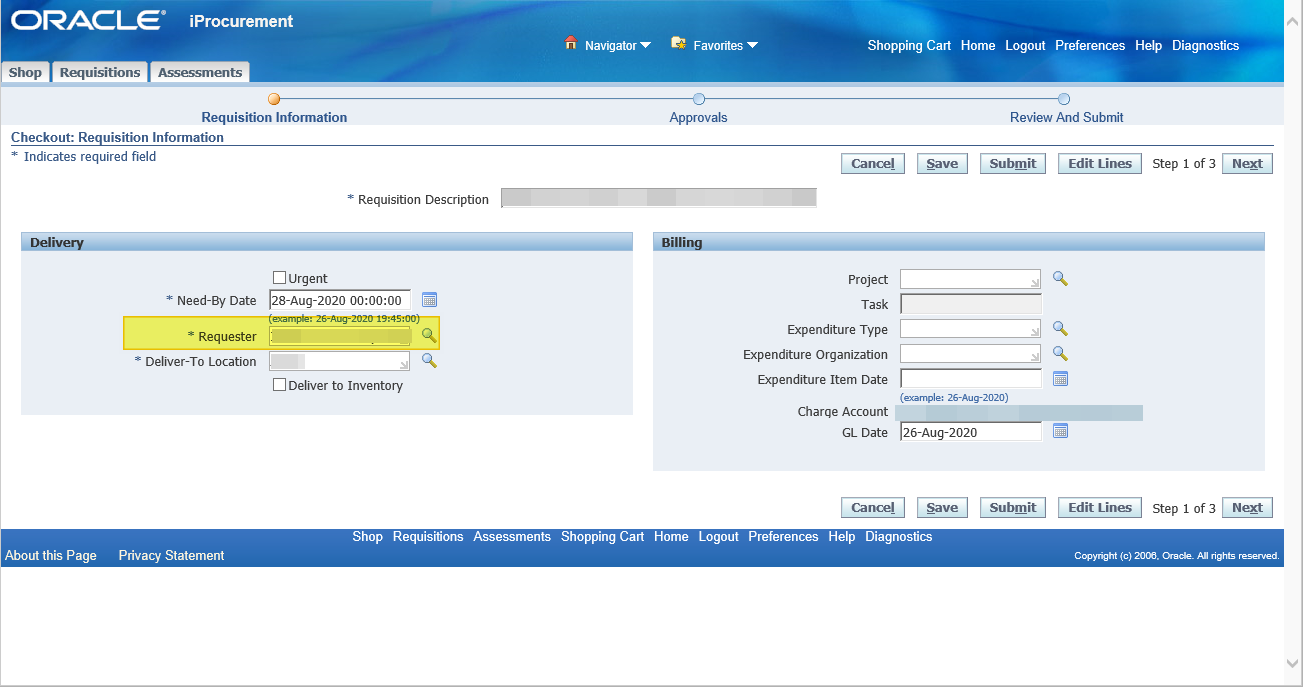This screenshot has height=688, width=1303.
Task: Switch to the Assessments tab
Action: (x=200, y=72)
